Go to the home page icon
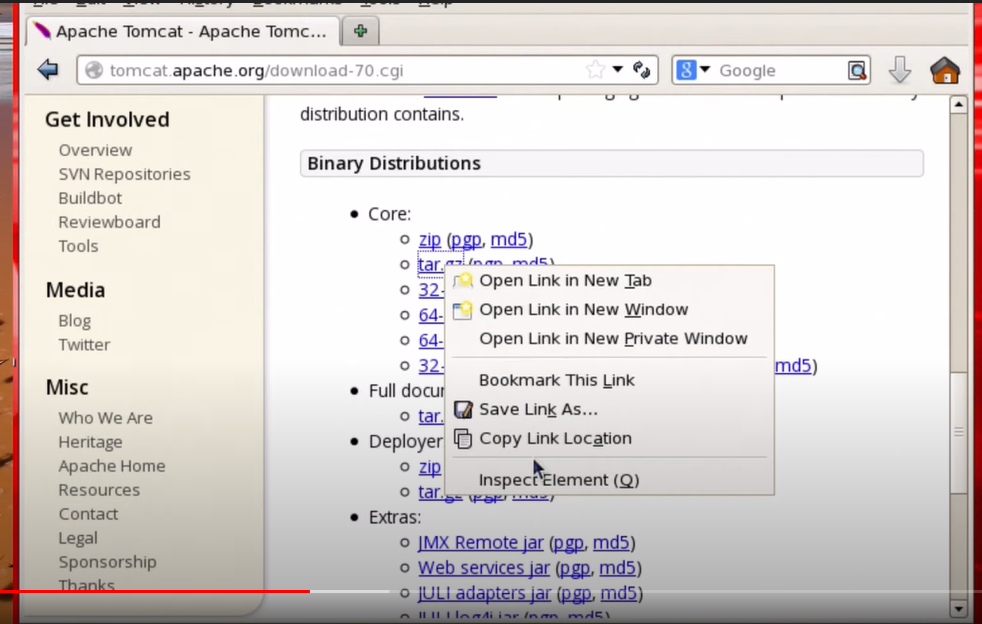 click(944, 70)
